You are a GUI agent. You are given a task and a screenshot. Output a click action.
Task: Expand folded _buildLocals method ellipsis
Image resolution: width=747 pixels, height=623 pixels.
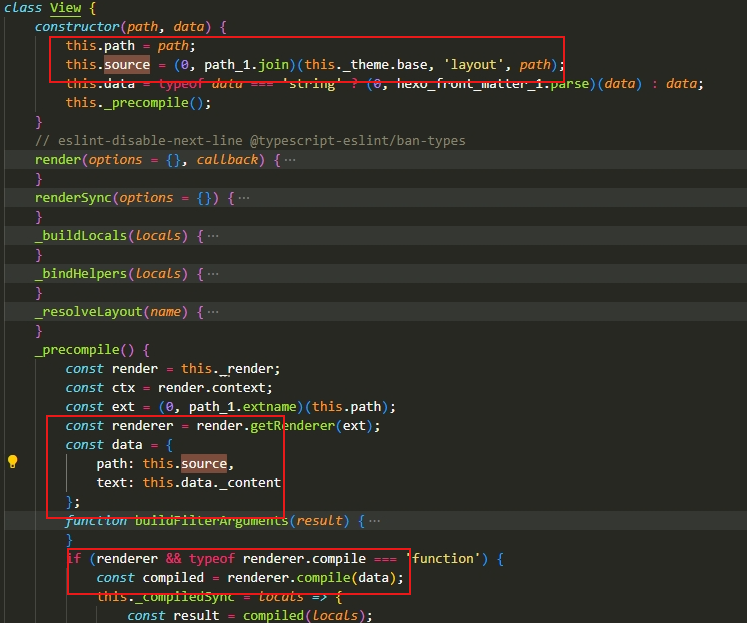pos(213,236)
